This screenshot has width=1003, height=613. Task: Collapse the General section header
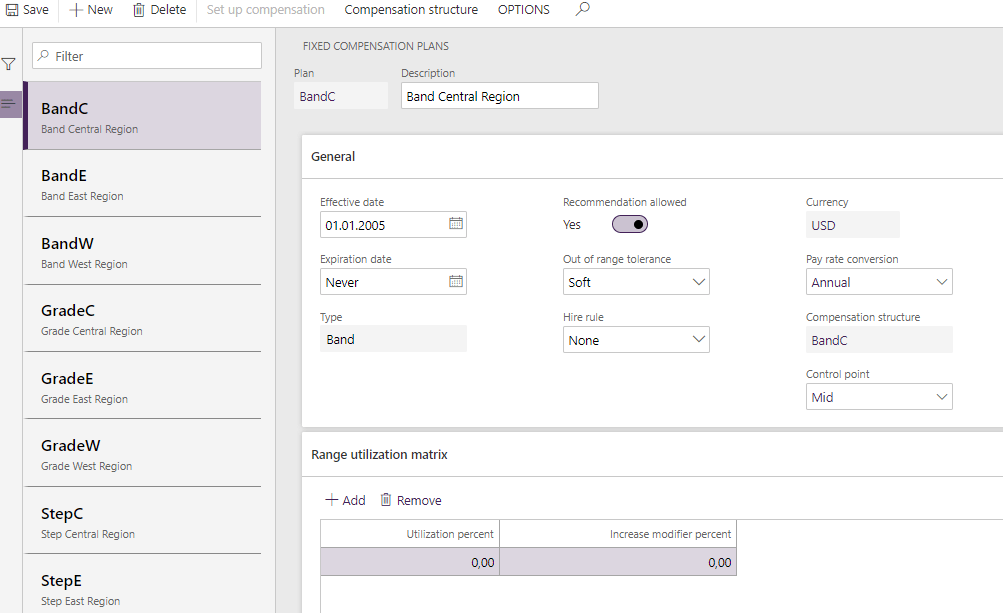[x=333, y=156]
